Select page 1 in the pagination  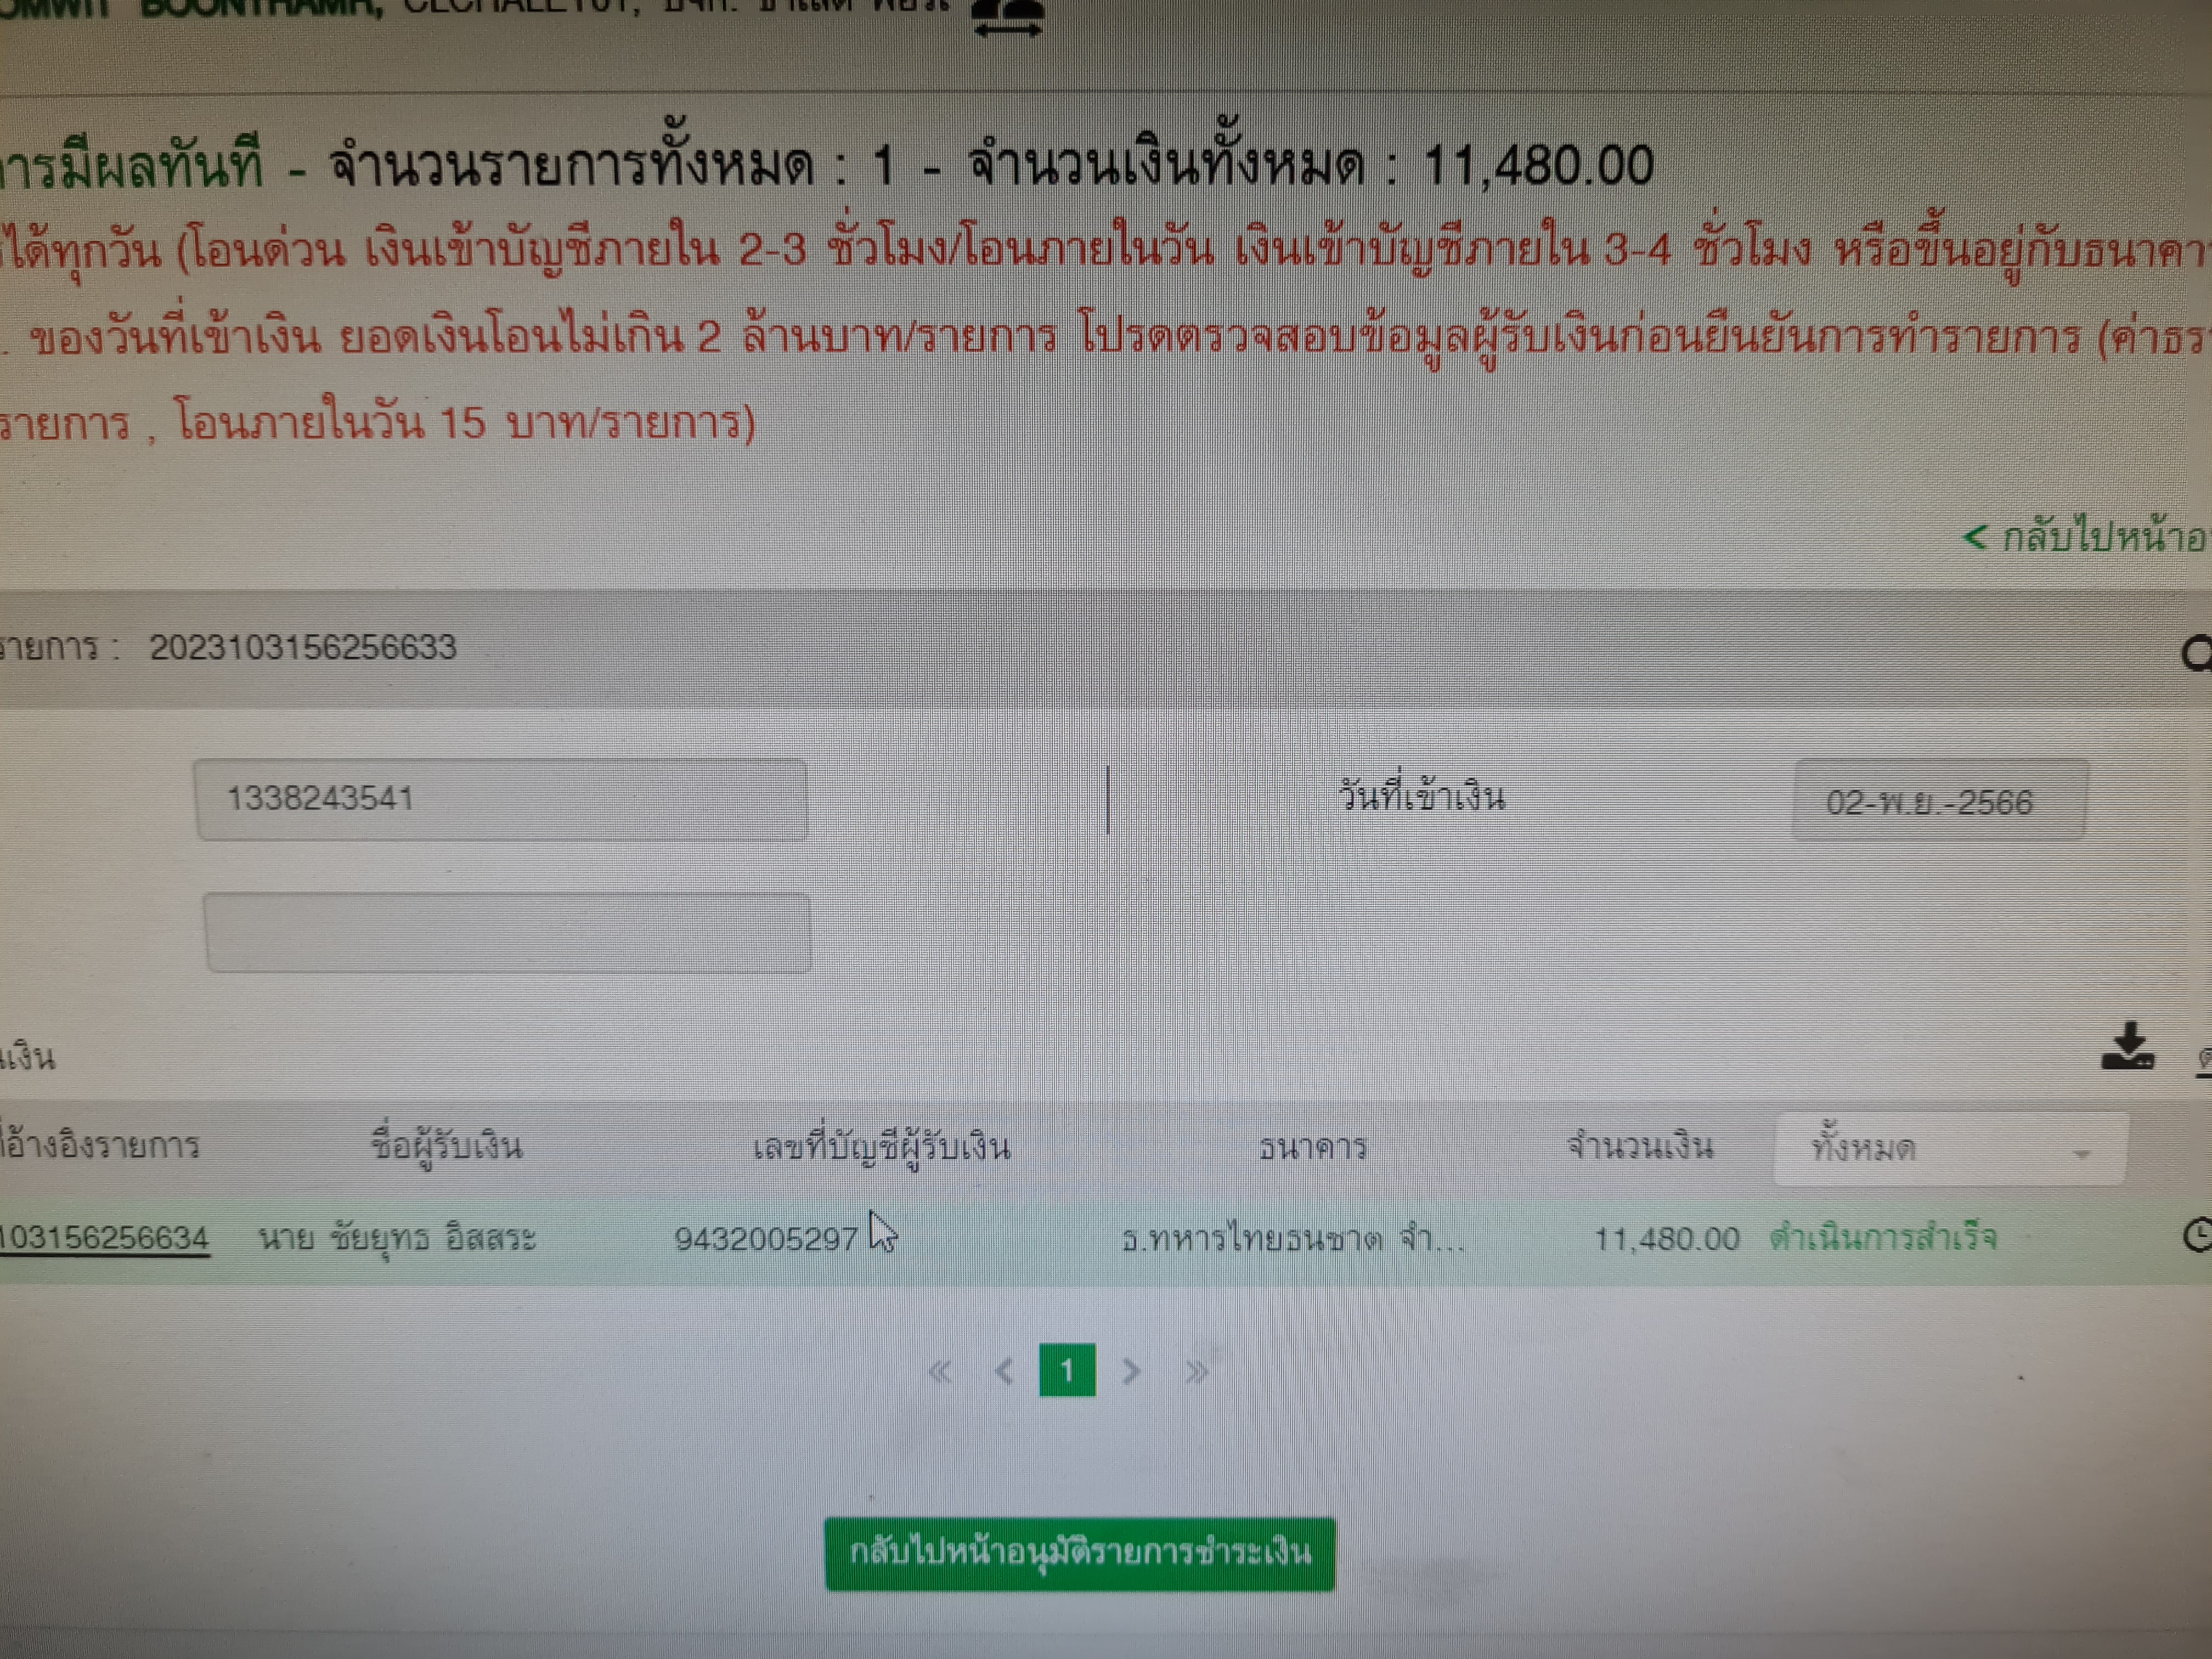1067,1370
